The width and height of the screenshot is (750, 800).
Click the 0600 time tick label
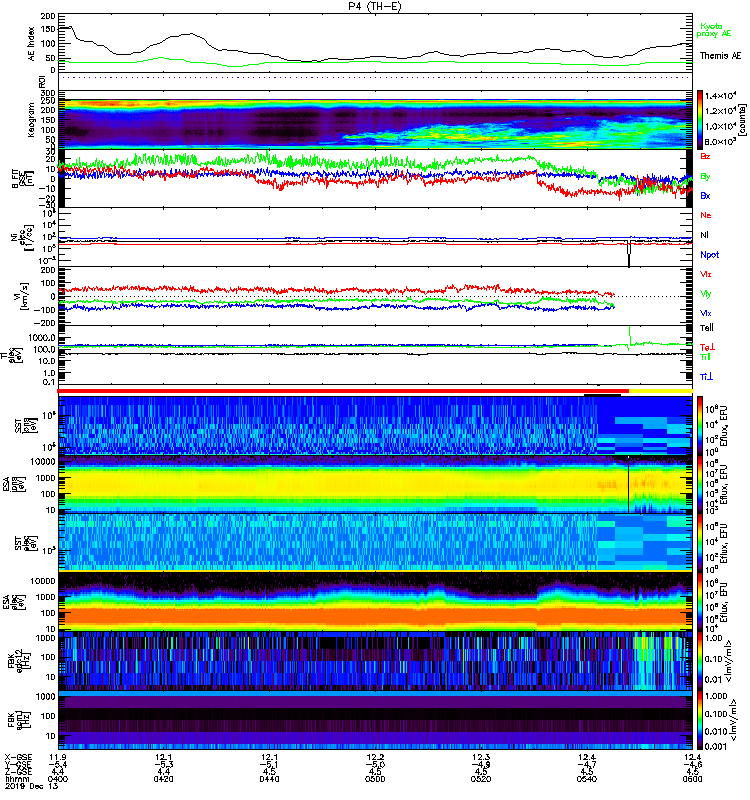692,779
